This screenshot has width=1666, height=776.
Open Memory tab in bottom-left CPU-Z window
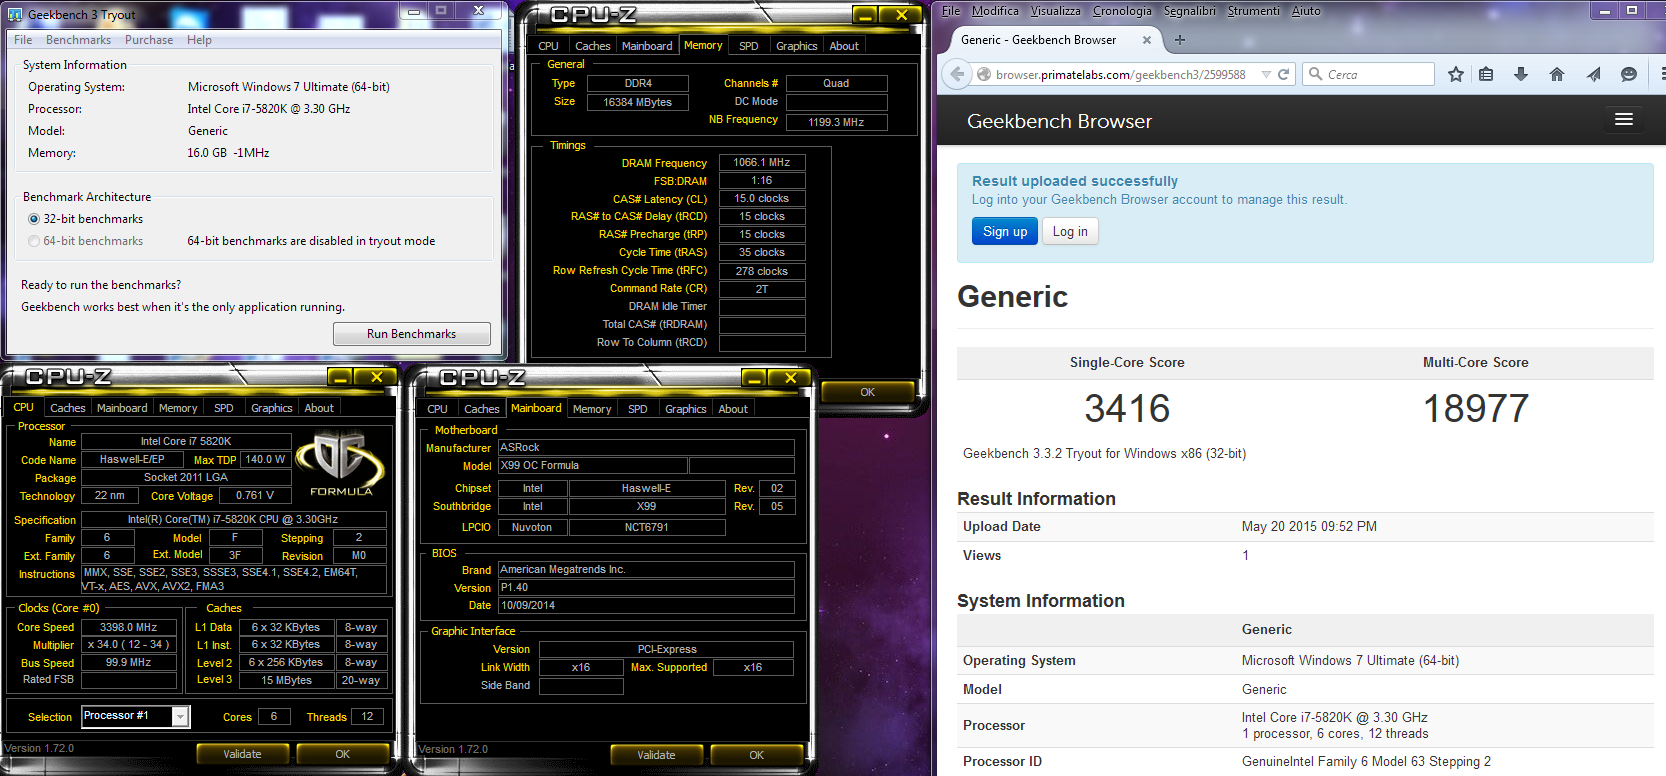coord(178,408)
